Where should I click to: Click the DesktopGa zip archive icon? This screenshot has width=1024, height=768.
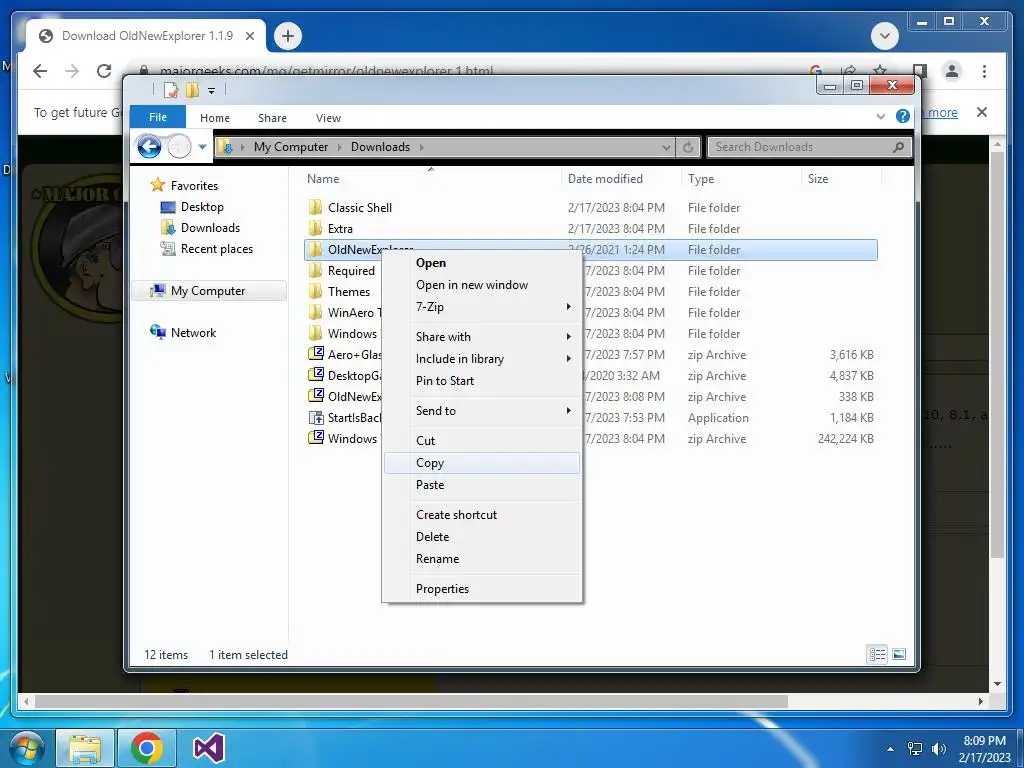pos(316,375)
